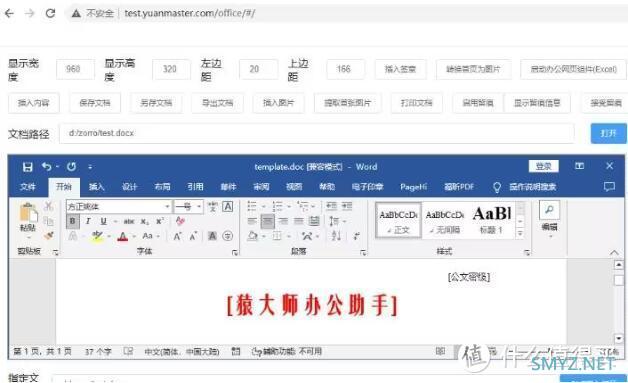Click the Sort A-Z icon

tap(336, 236)
